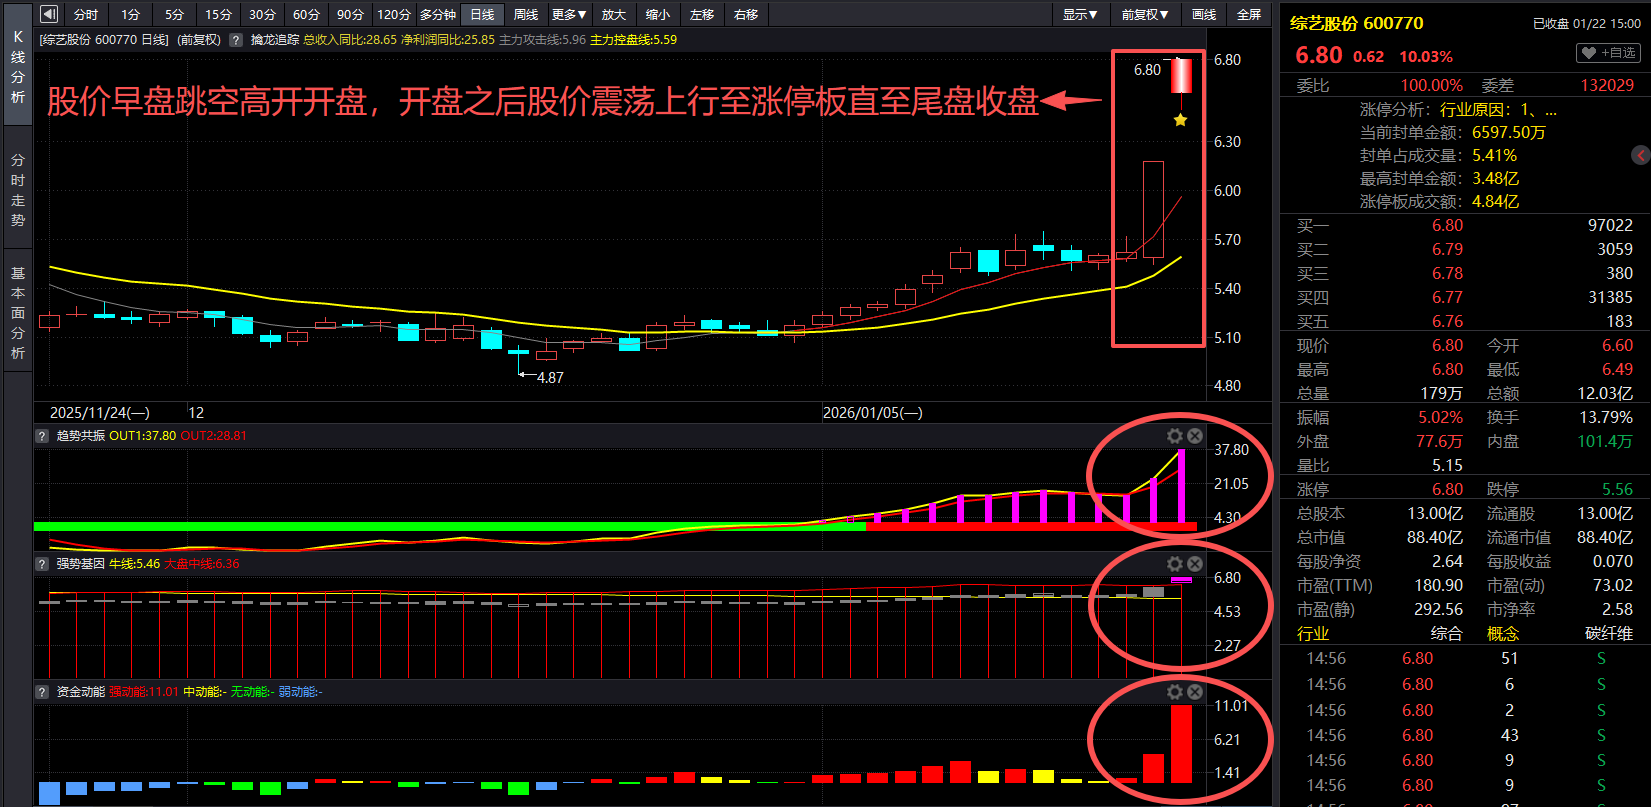The height and width of the screenshot is (807, 1651).
Task: Click 缩小 to zoom out chart
Action: [x=658, y=14]
